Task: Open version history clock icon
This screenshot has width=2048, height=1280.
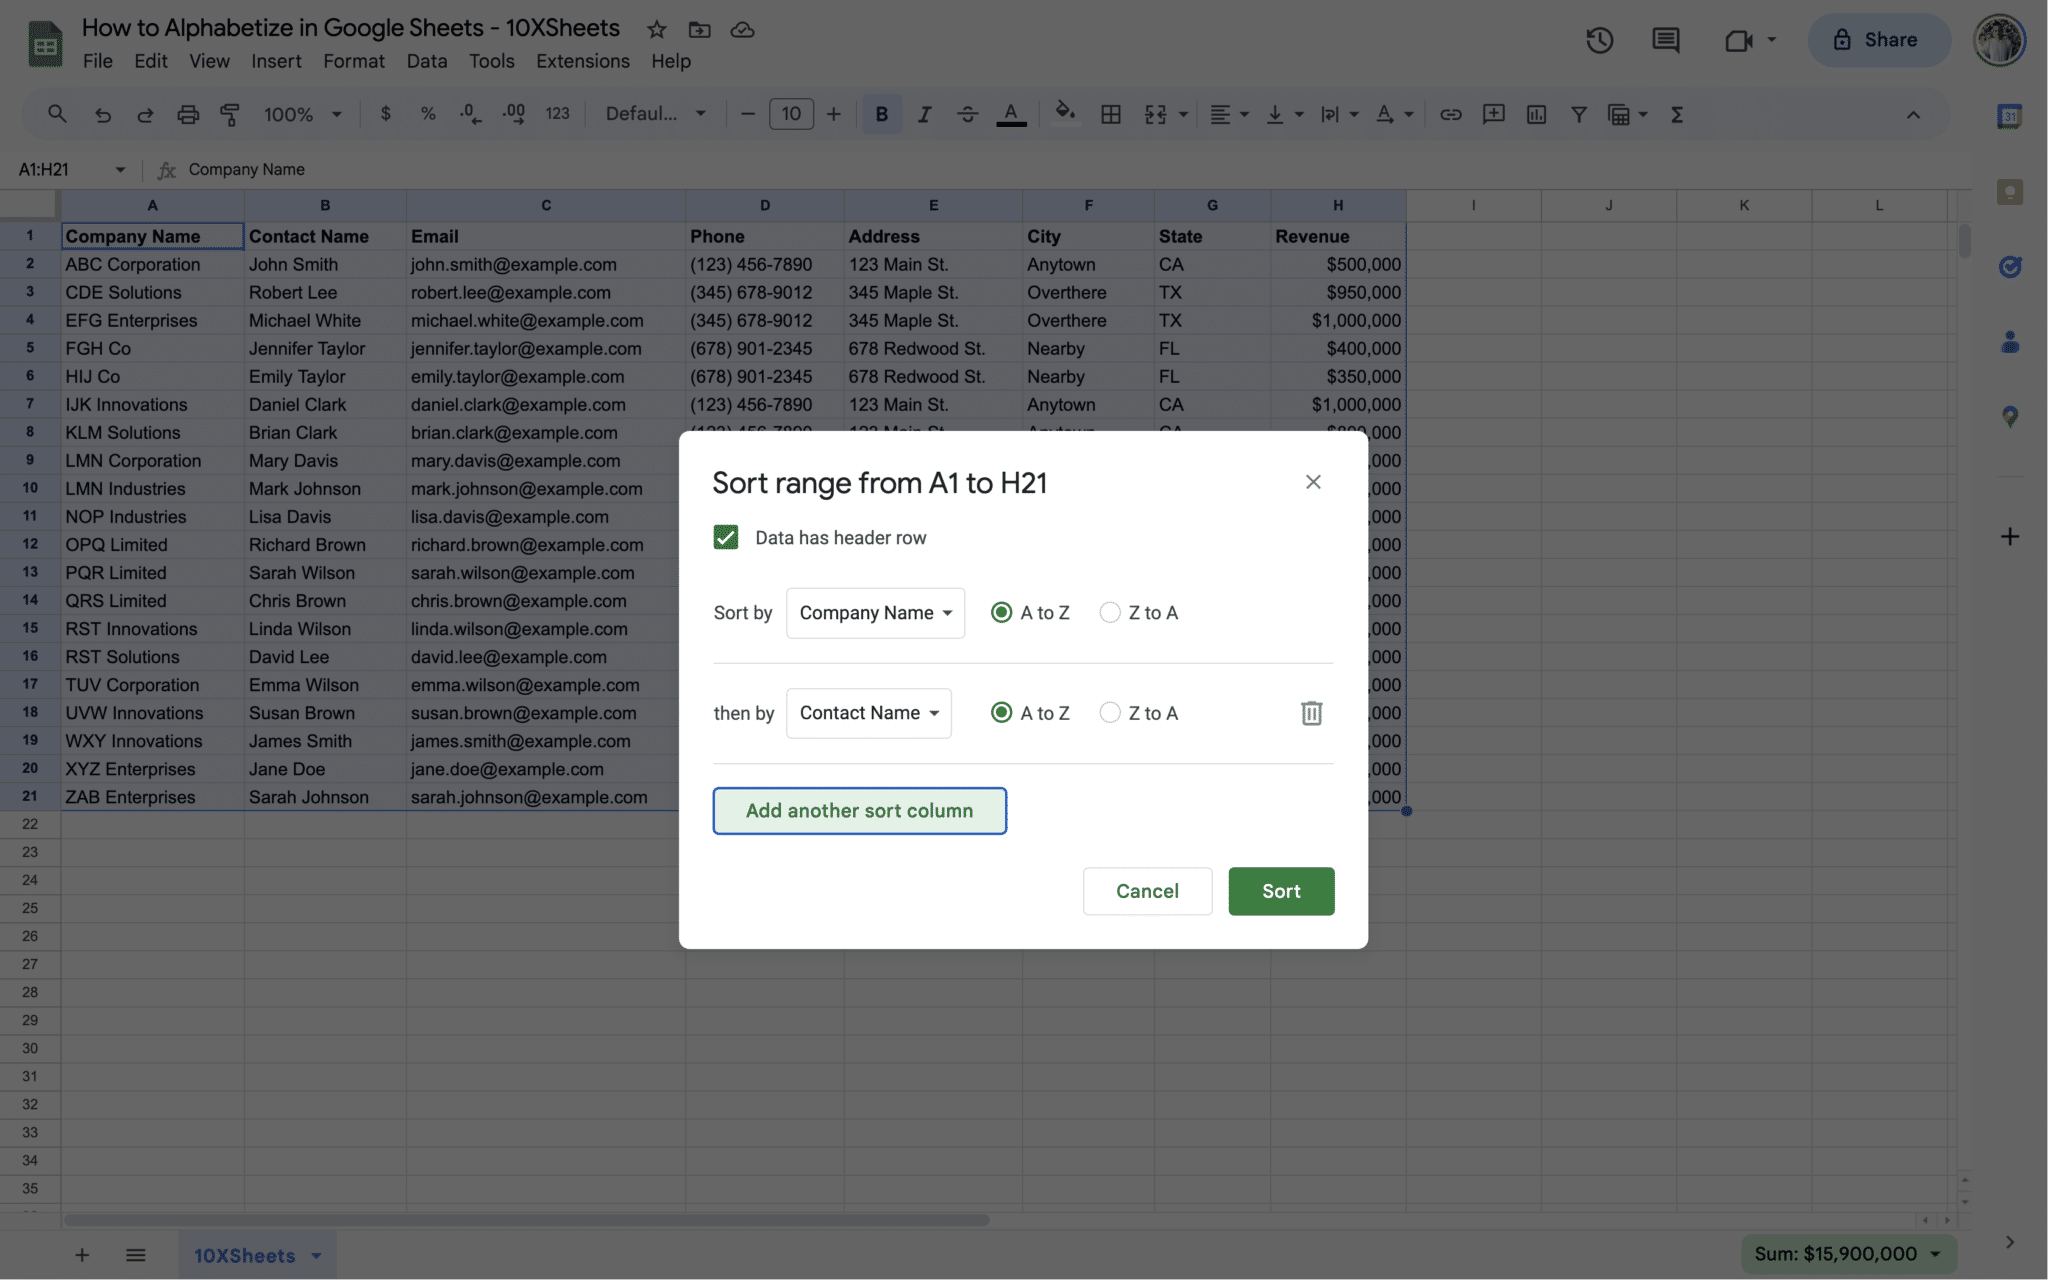Action: [x=1599, y=40]
